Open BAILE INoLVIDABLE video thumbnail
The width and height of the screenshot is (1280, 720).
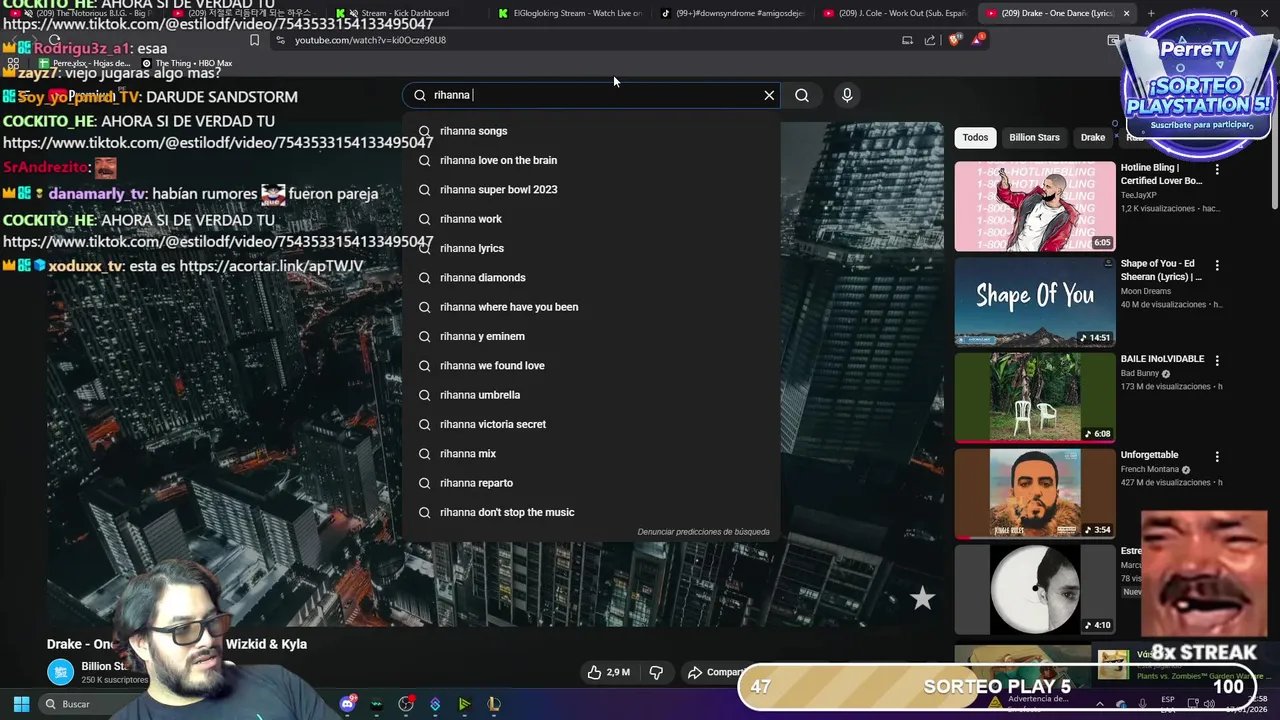1035,397
